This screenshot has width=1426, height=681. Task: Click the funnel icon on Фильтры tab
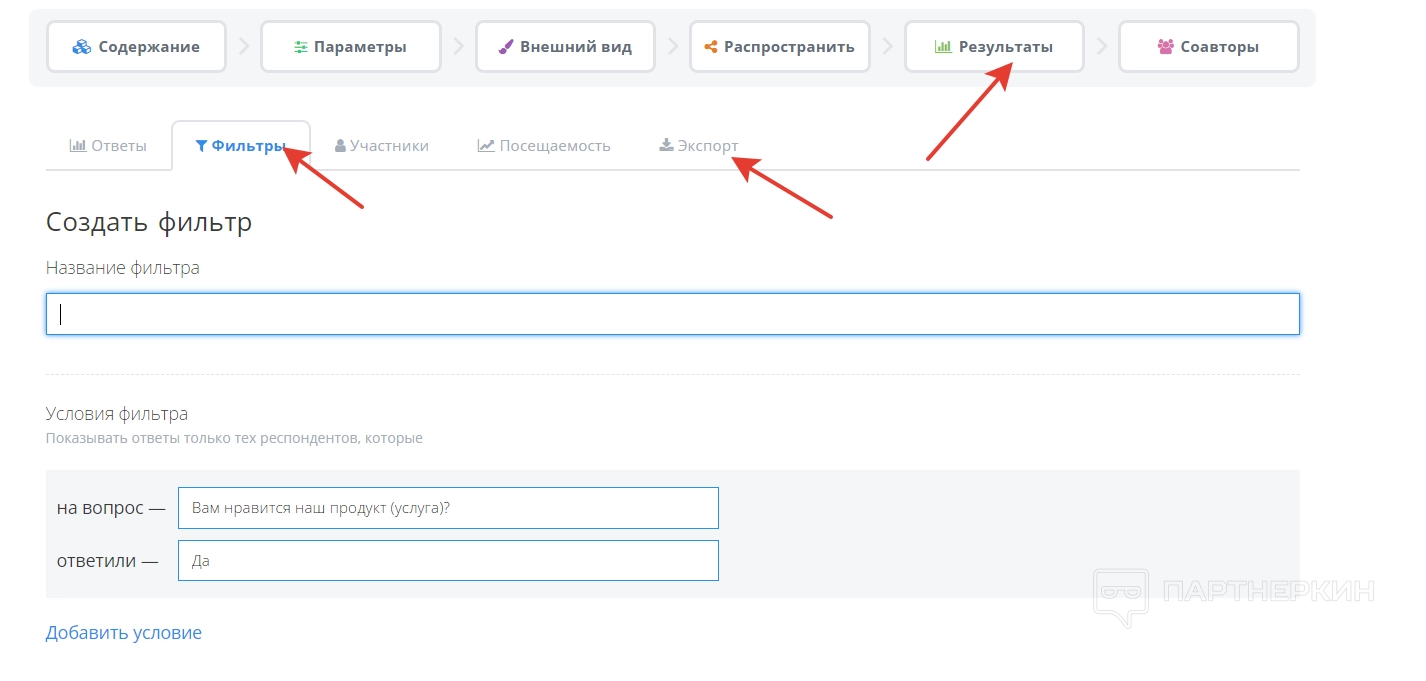(x=201, y=146)
